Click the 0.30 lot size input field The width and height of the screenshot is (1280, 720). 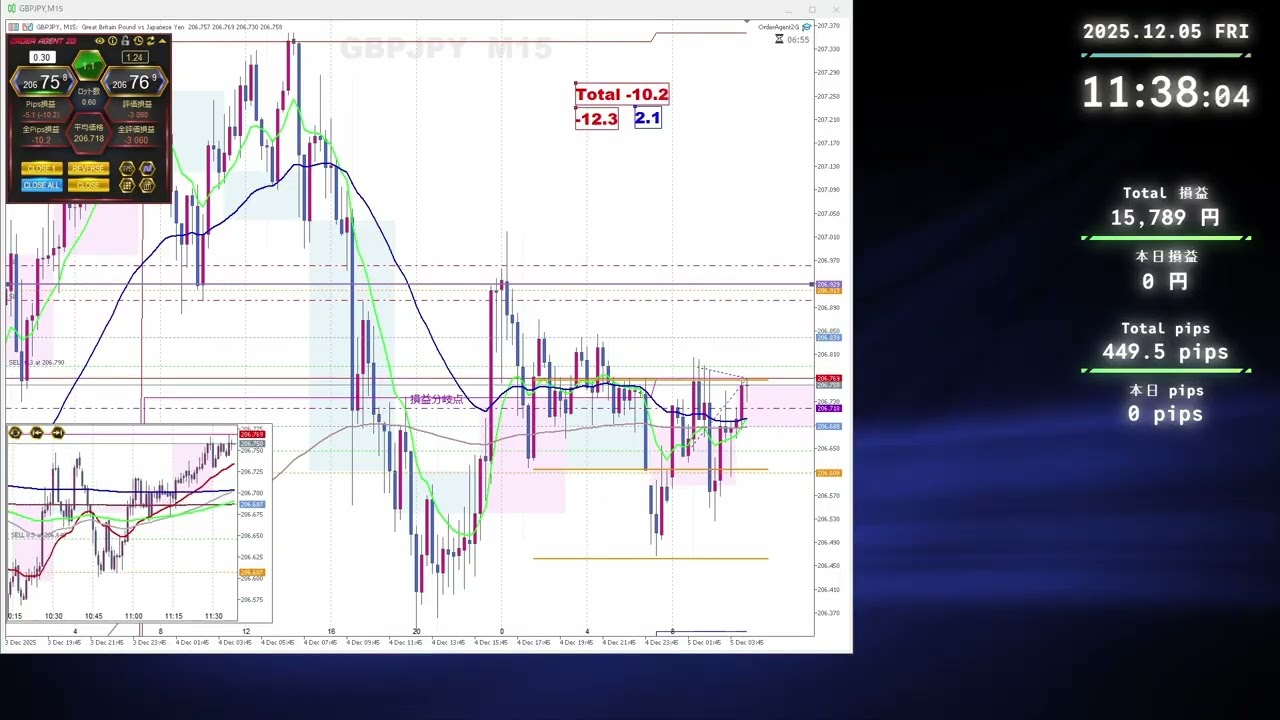(x=42, y=58)
